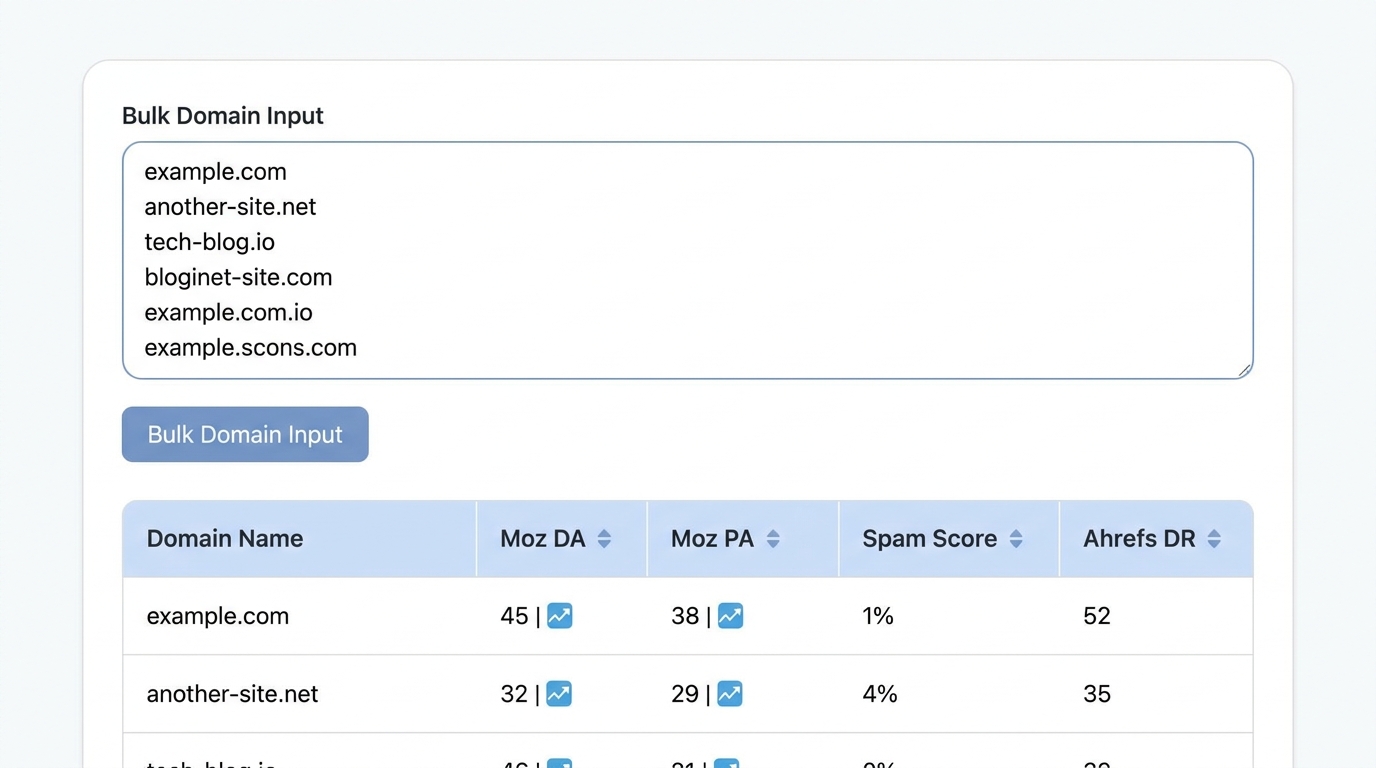The image size is (1376, 768).
Task: Sort the table by Ahrefs DR
Action: coord(1214,539)
